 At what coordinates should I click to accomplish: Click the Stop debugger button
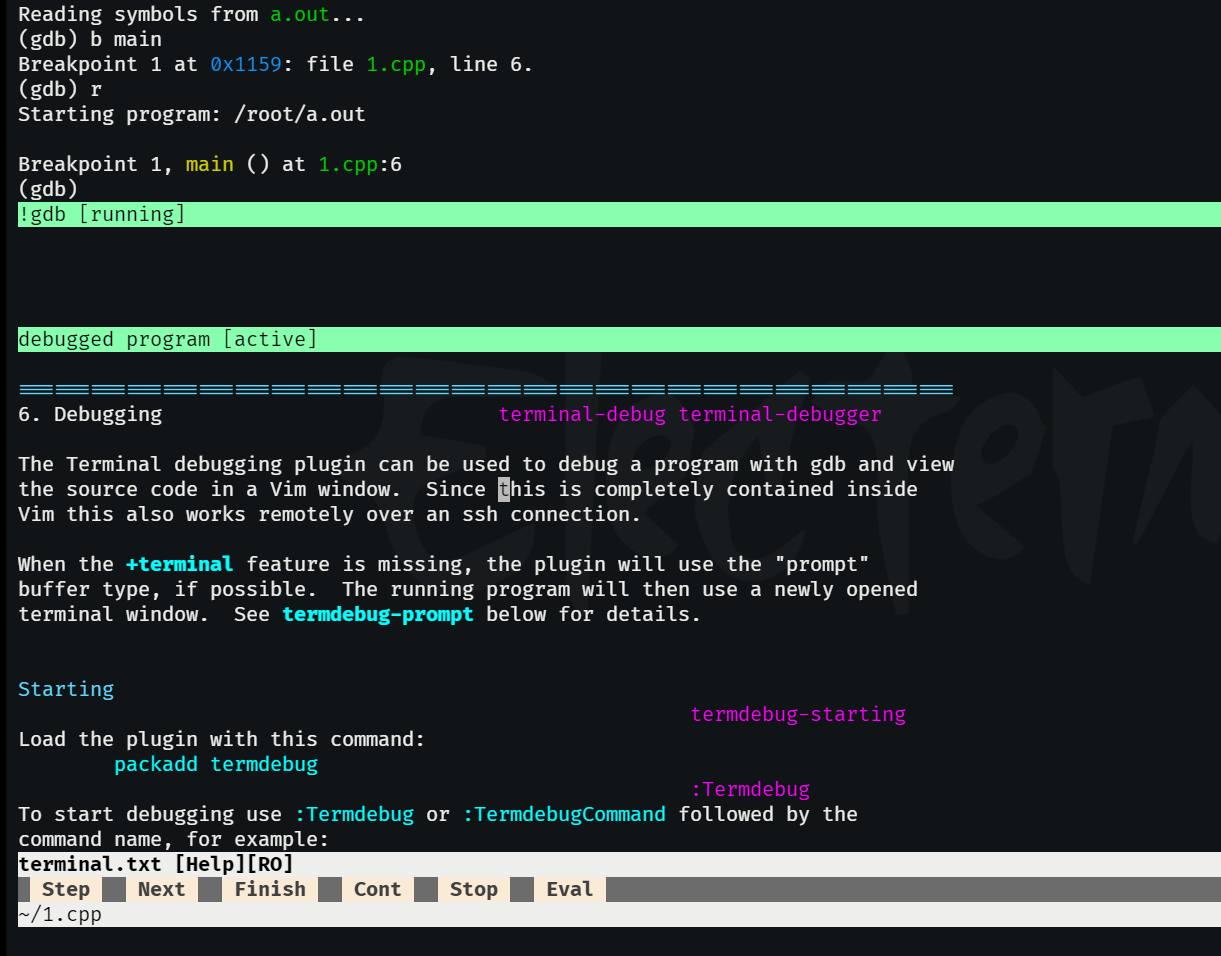[x=474, y=889]
